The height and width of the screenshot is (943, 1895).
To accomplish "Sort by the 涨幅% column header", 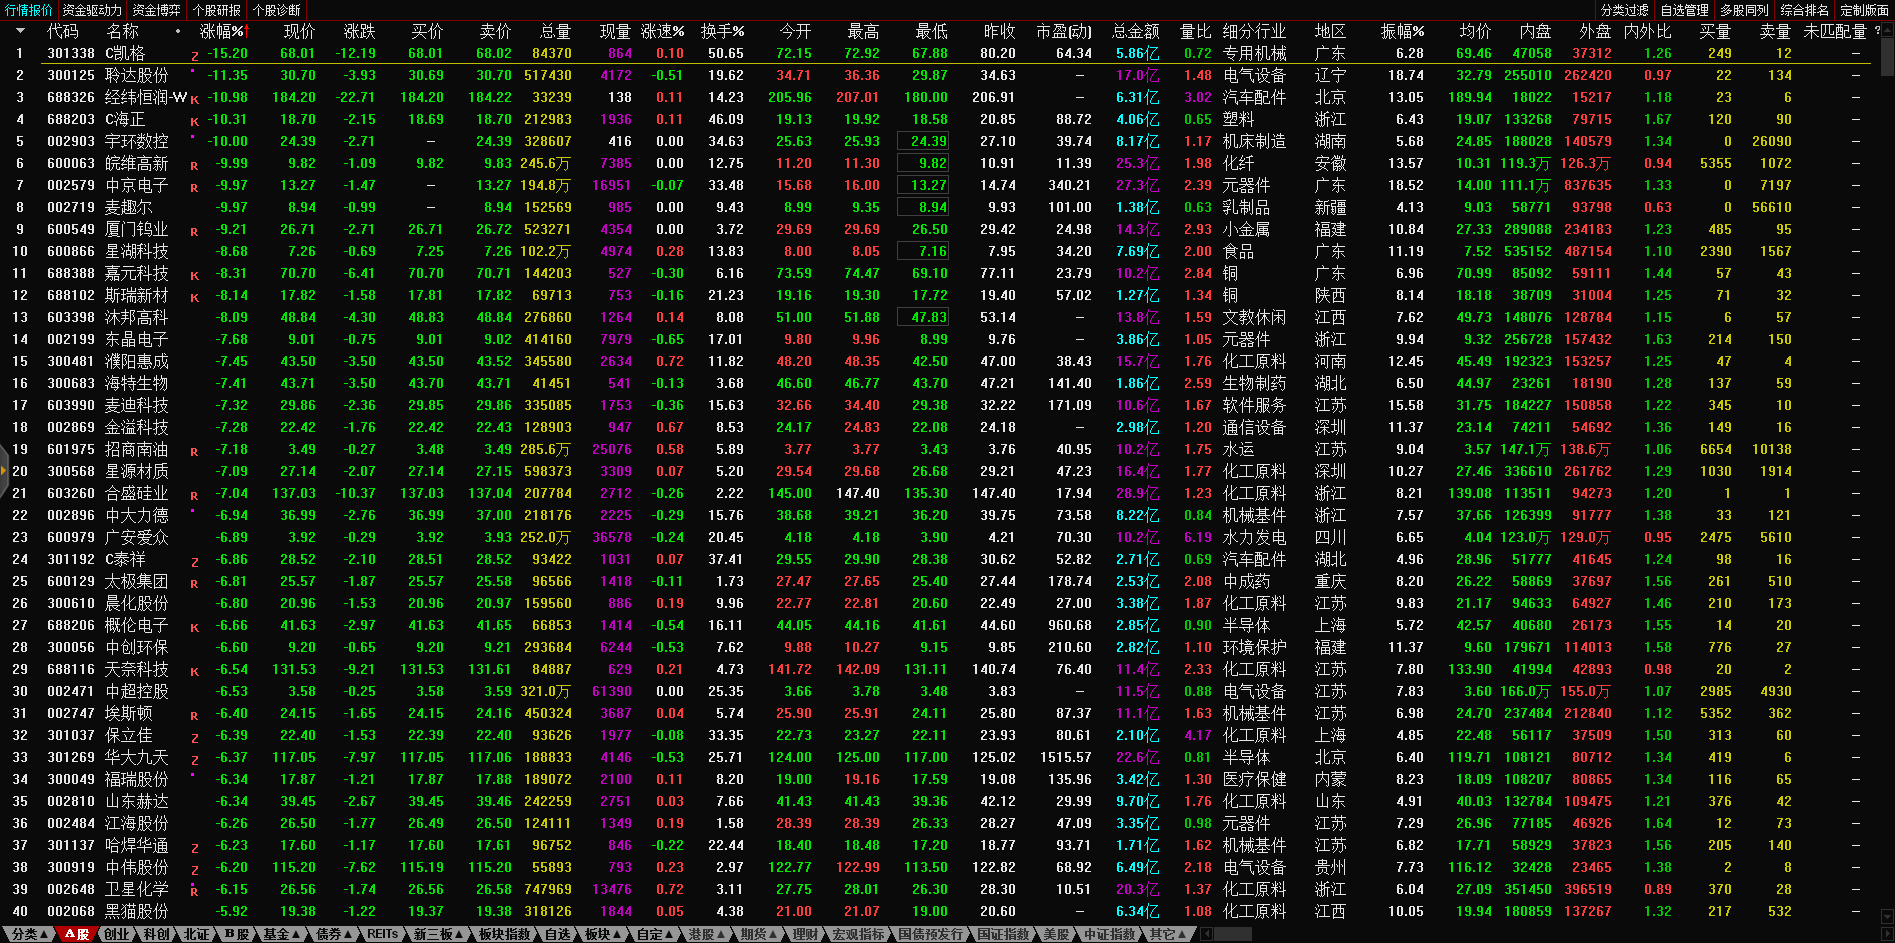I will click(221, 31).
